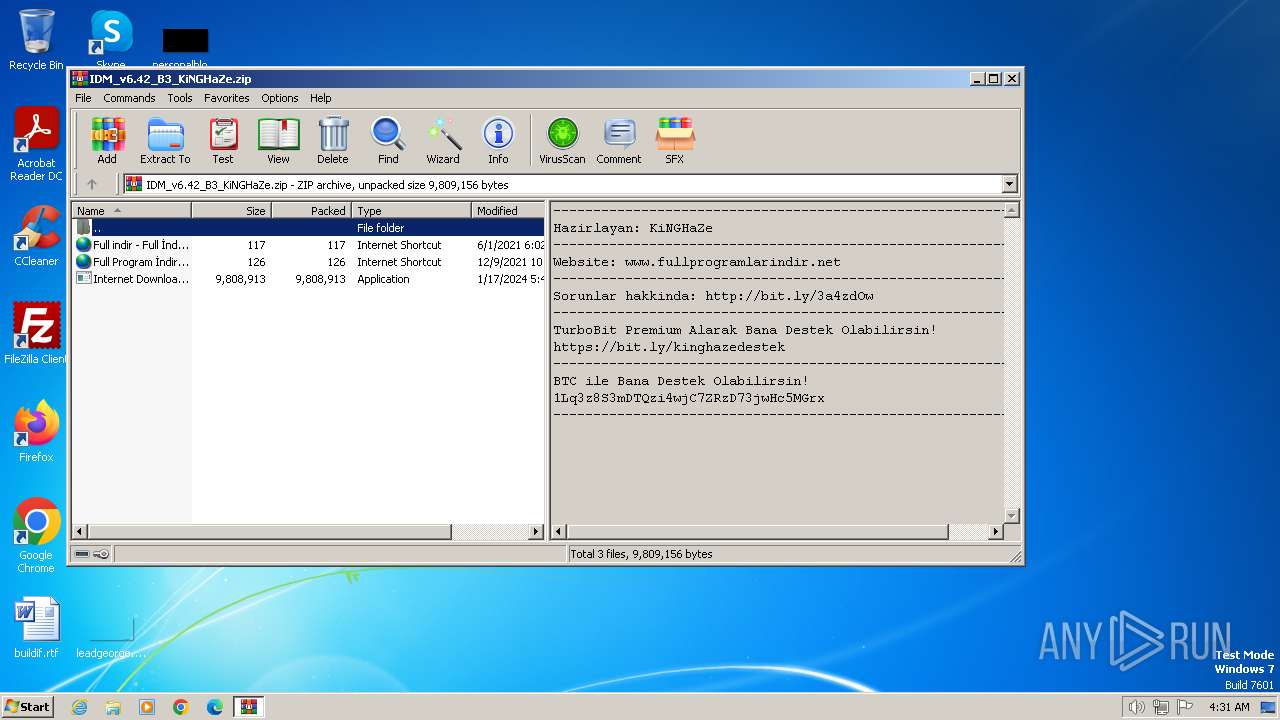Open Internet Explorer from the taskbar
This screenshot has height=720, width=1280.
click(x=79, y=707)
